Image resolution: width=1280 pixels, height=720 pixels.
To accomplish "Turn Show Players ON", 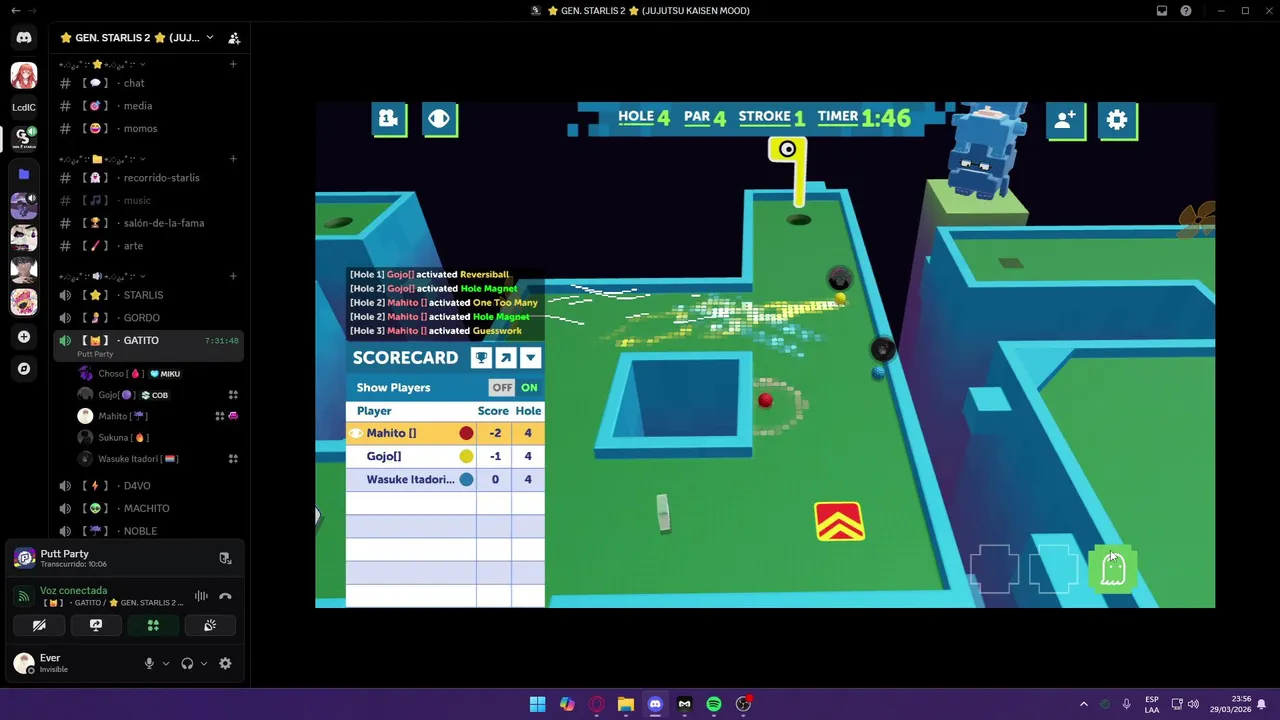I will (529, 388).
